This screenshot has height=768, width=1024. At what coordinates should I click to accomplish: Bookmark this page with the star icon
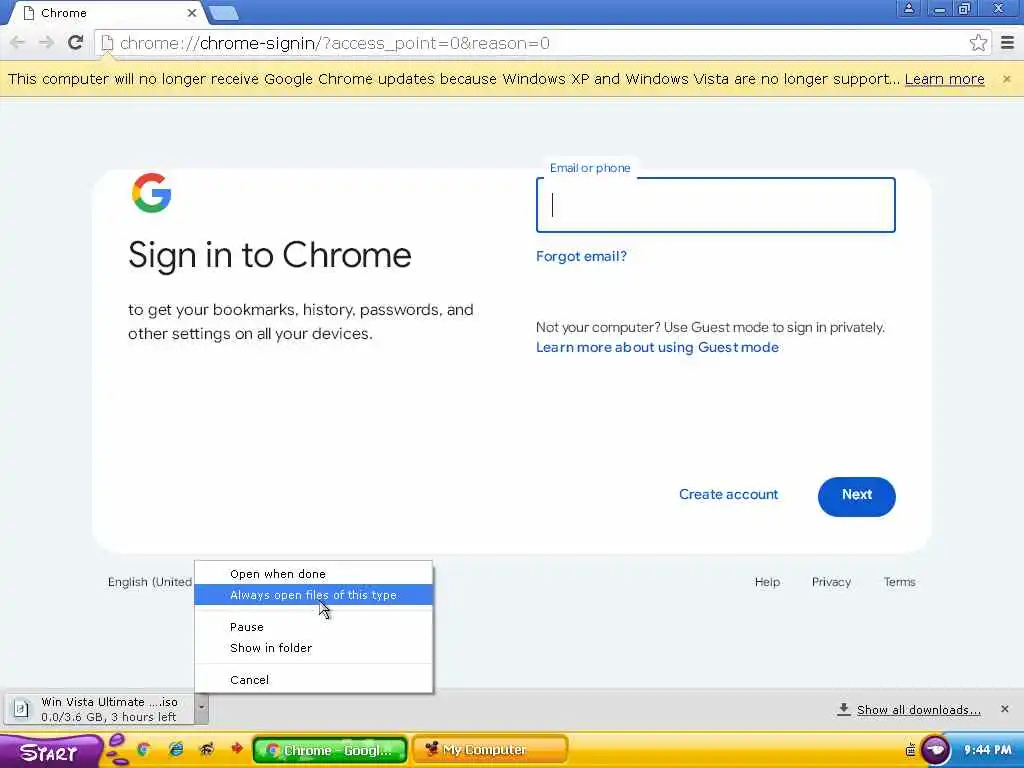(978, 43)
